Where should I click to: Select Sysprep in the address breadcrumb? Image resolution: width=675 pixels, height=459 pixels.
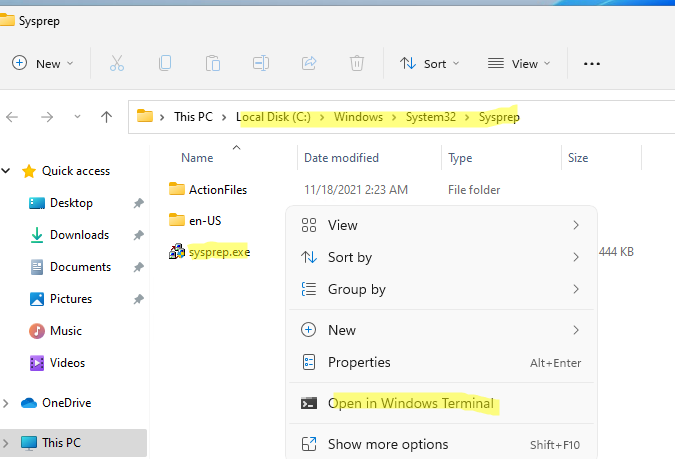click(x=499, y=117)
